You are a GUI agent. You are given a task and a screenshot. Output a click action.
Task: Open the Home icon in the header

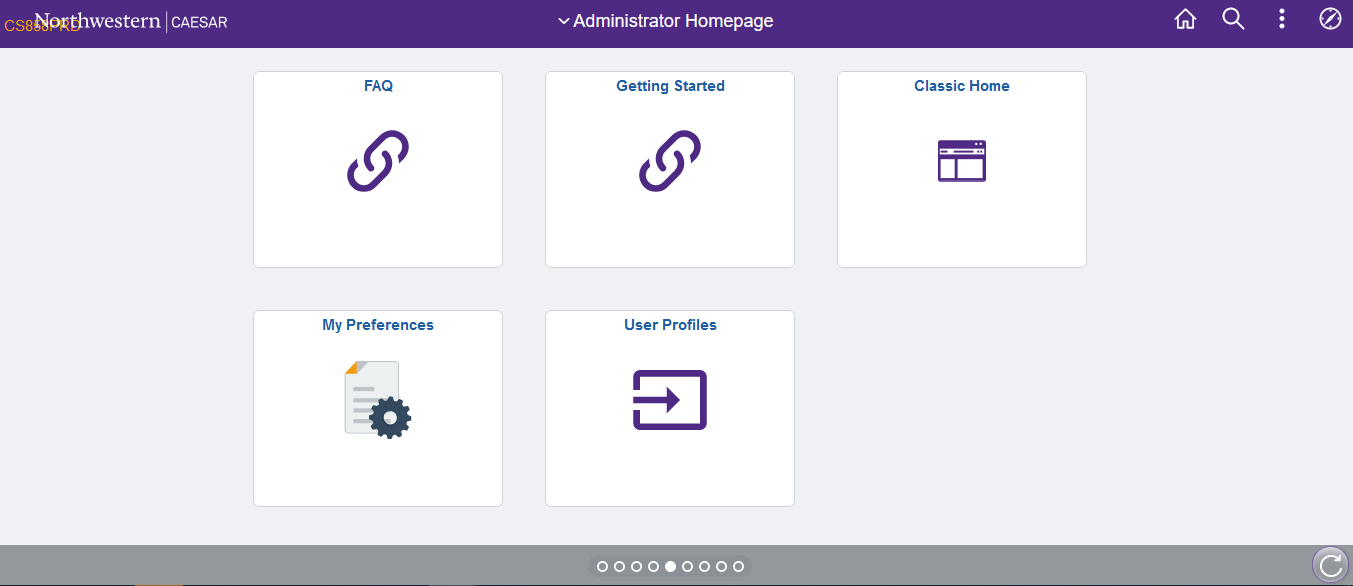1185,19
